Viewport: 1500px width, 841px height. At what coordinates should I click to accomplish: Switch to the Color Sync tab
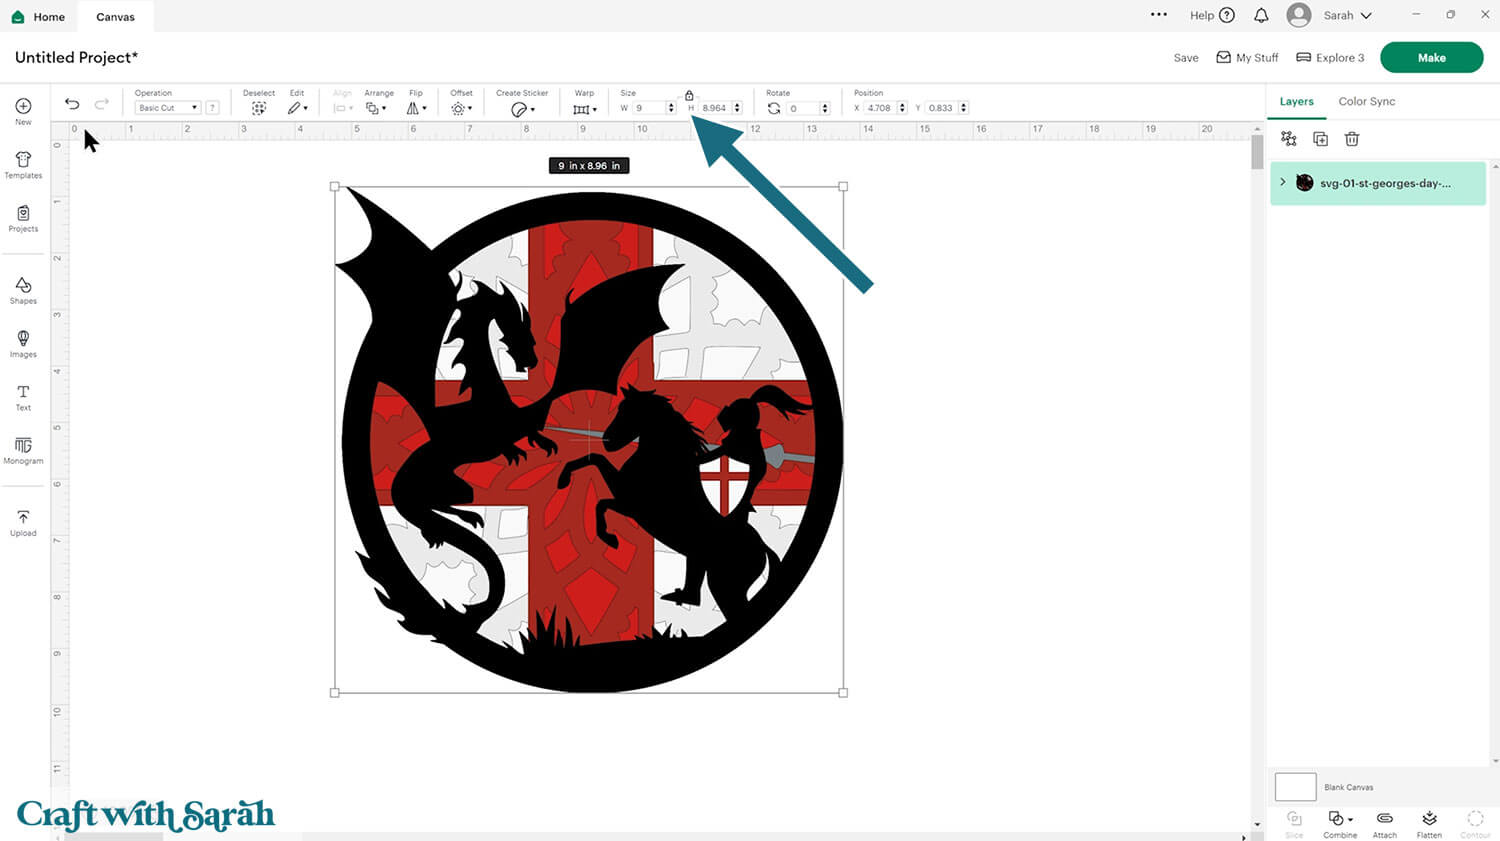[1366, 102]
